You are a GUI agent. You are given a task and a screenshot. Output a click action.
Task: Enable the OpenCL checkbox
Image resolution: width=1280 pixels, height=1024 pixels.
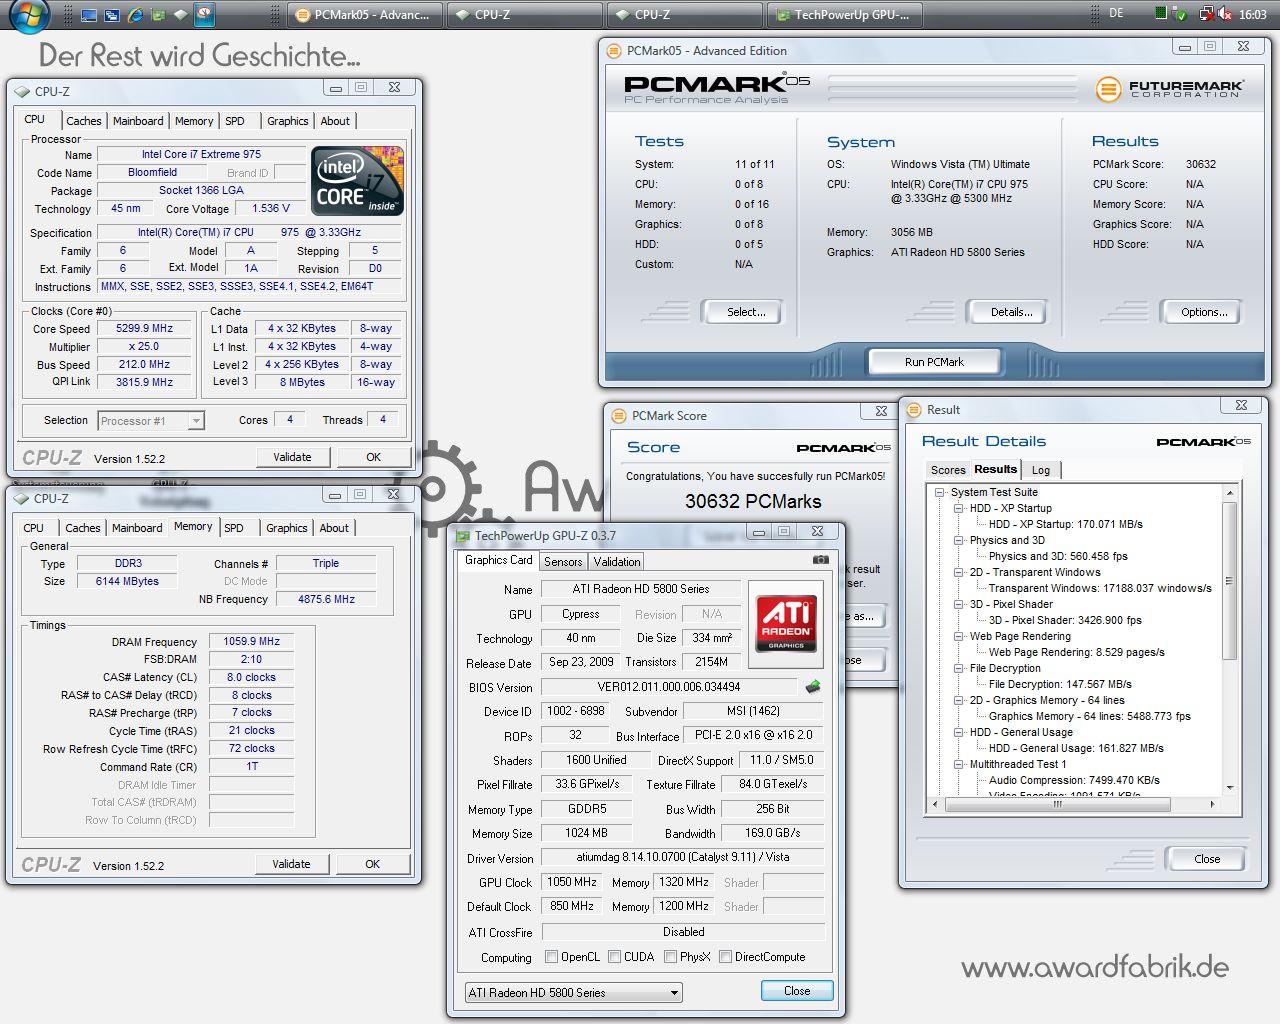click(551, 957)
